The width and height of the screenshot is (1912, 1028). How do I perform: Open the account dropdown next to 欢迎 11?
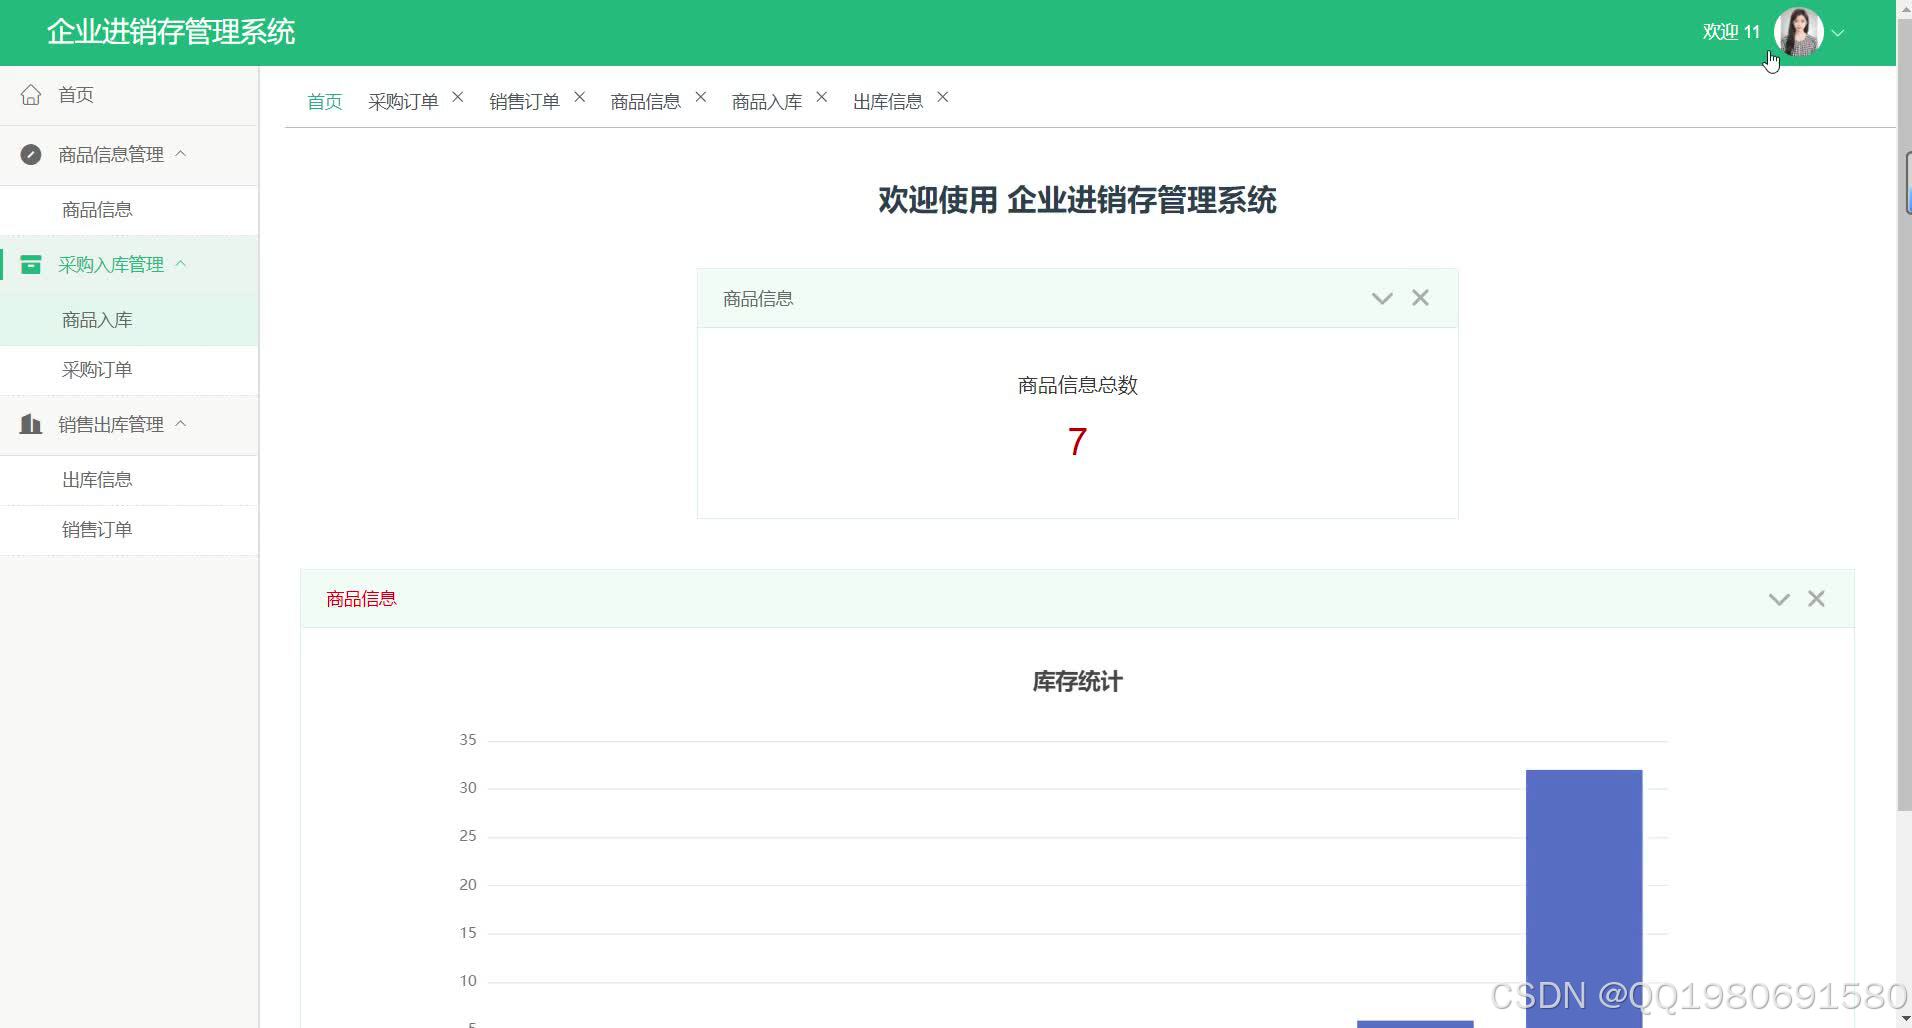[x=1840, y=33]
